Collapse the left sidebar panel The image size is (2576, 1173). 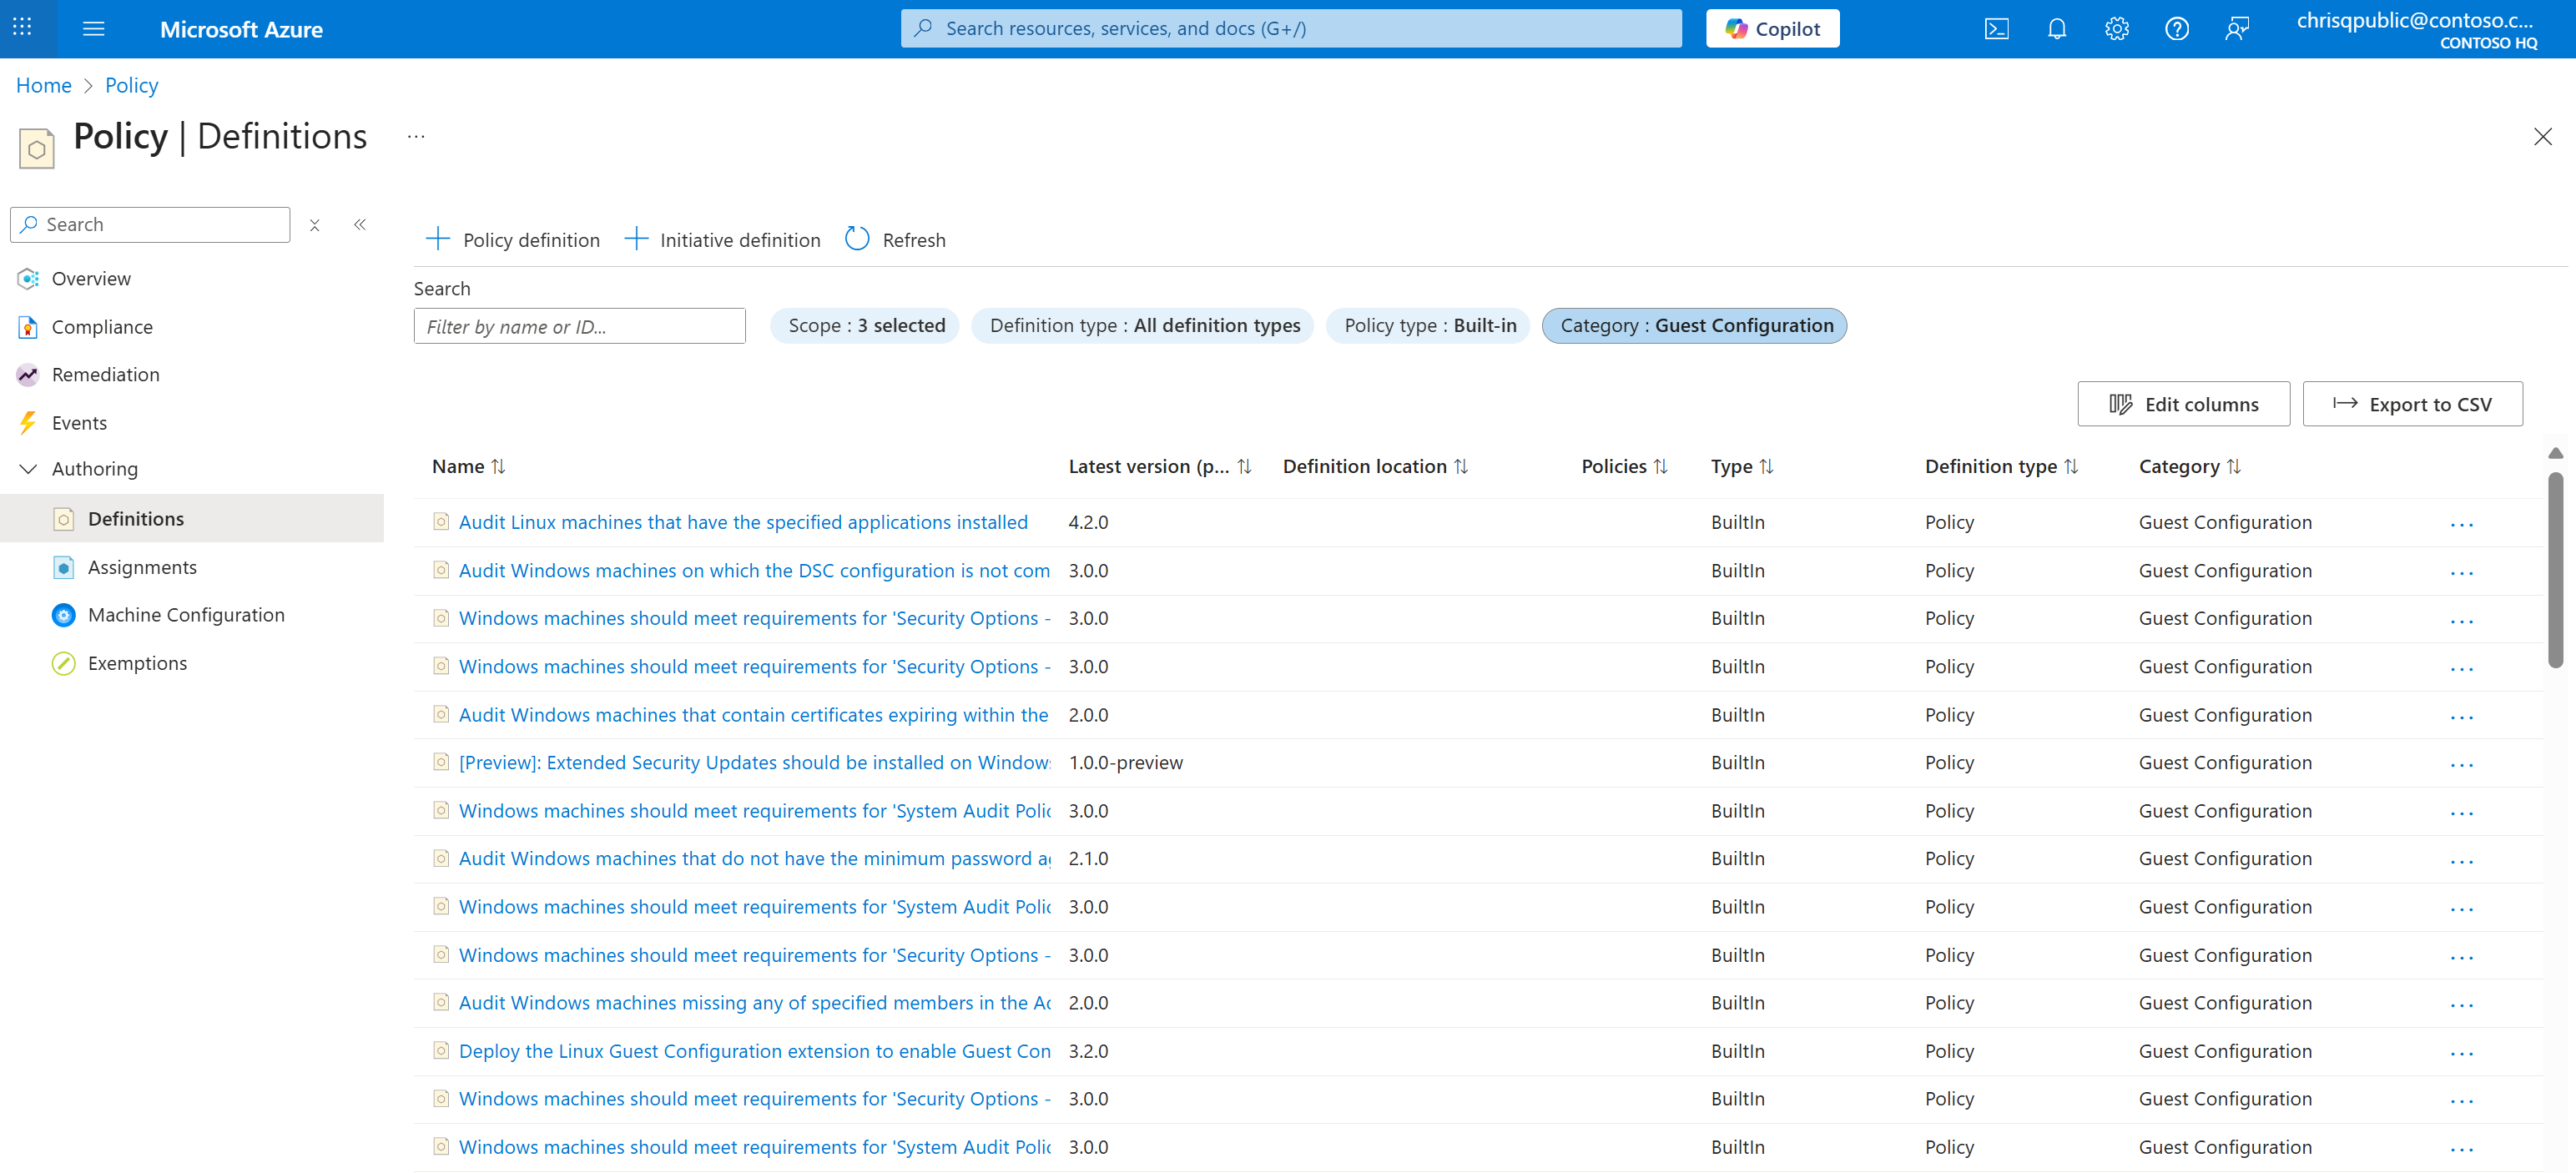pyautogui.click(x=360, y=224)
